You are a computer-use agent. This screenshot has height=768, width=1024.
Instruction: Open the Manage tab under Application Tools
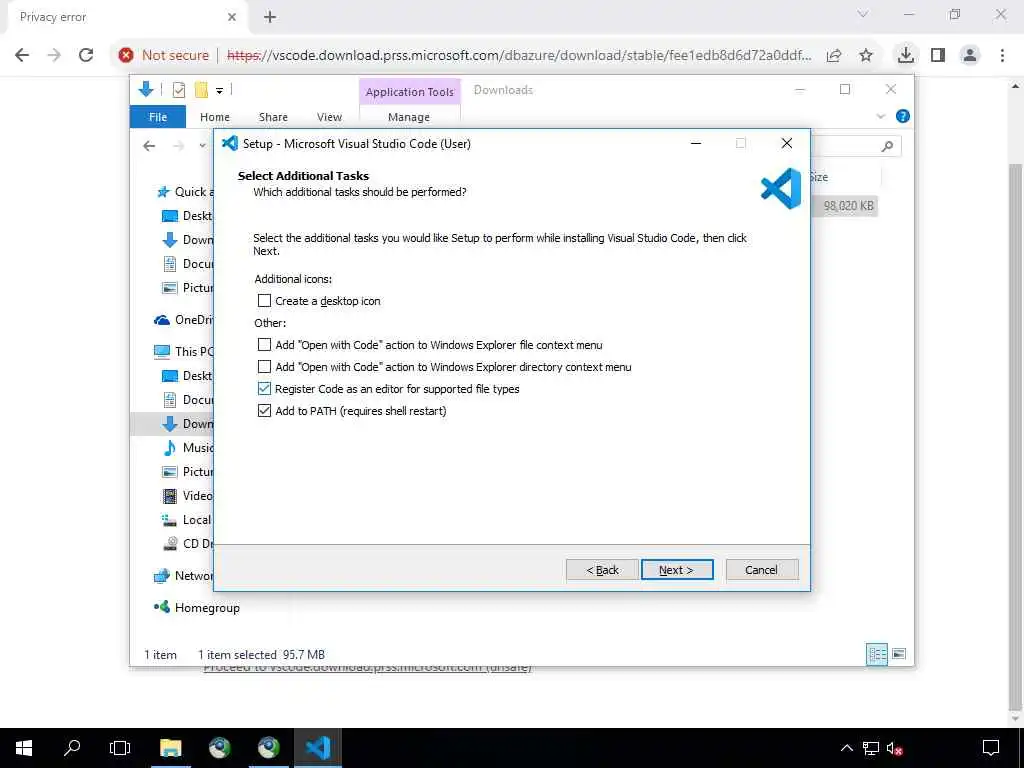[409, 117]
